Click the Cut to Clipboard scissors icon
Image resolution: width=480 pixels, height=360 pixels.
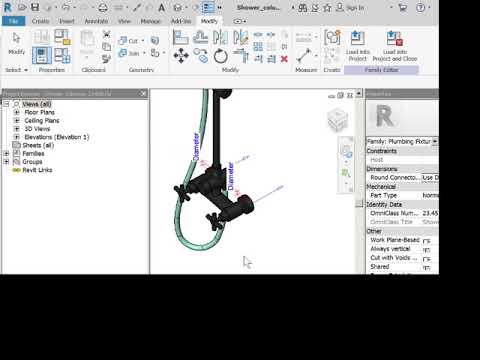tap(106, 34)
